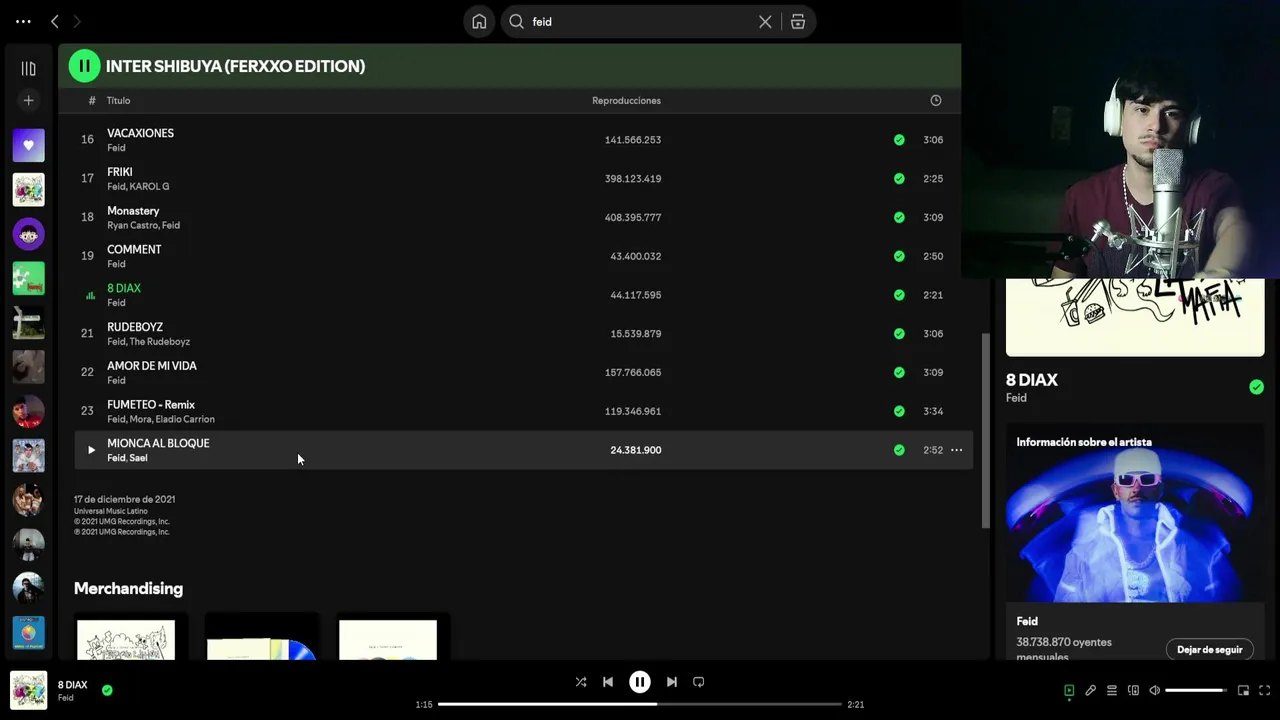Toggle saved check in bottom player bar
The width and height of the screenshot is (1280, 720).
tap(107, 690)
